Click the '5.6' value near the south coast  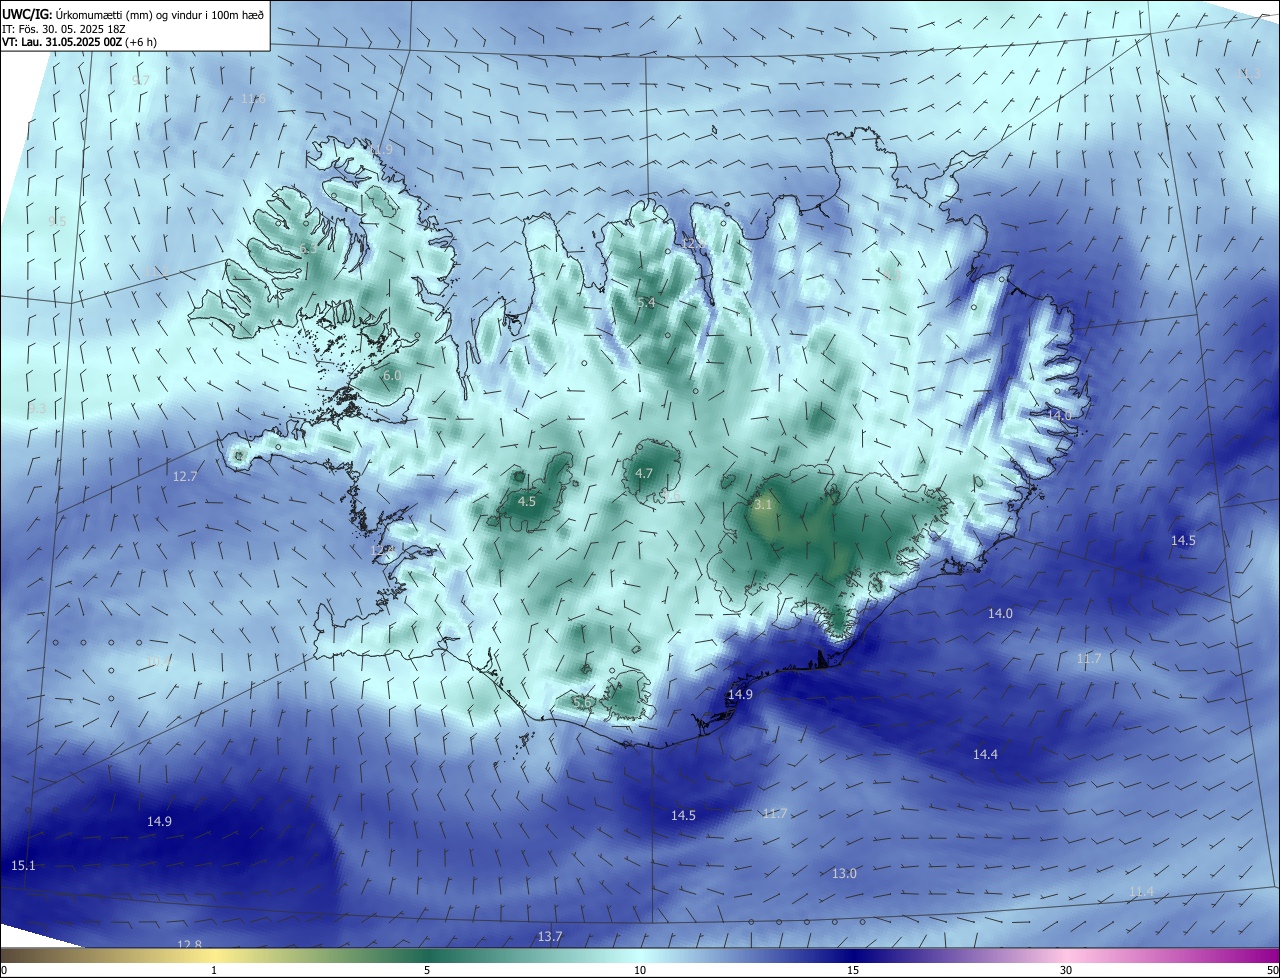coord(582,703)
